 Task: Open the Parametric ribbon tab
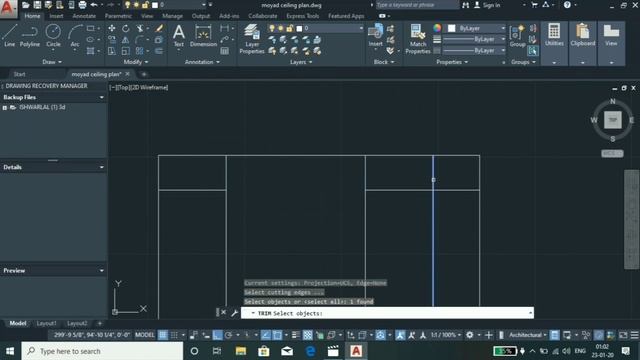click(x=118, y=16)
